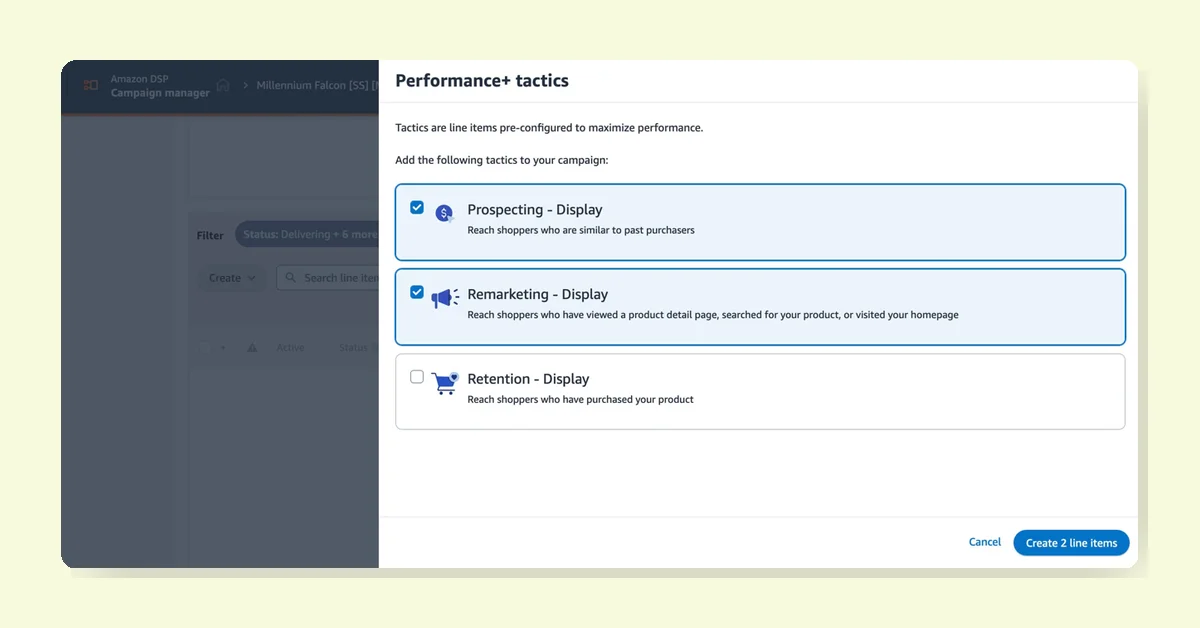The height and width of the screenshot is (628, 1200).
Task: Click the Active column header
Action: (x=290, y=348)
